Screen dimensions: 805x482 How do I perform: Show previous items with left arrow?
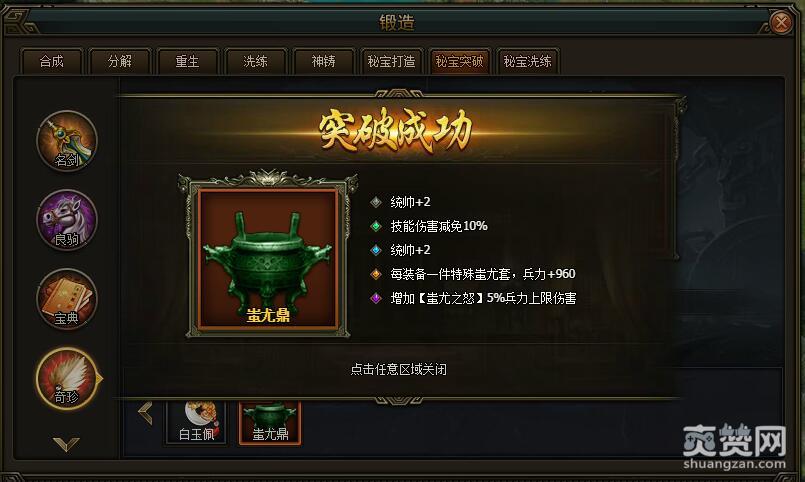point(145,414)
